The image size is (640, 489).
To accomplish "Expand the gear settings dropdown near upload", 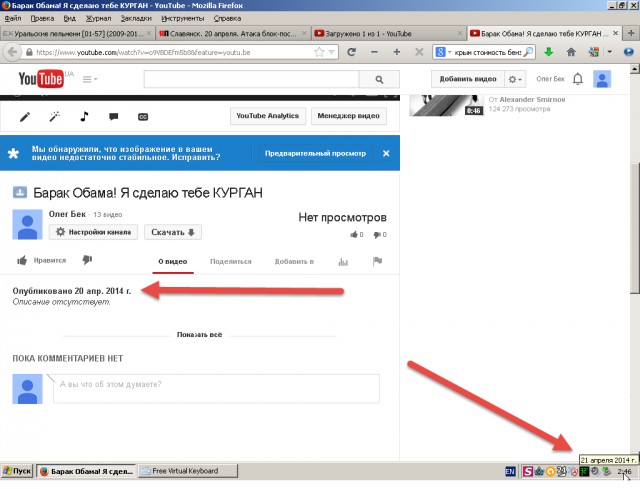I will point(514,79).
